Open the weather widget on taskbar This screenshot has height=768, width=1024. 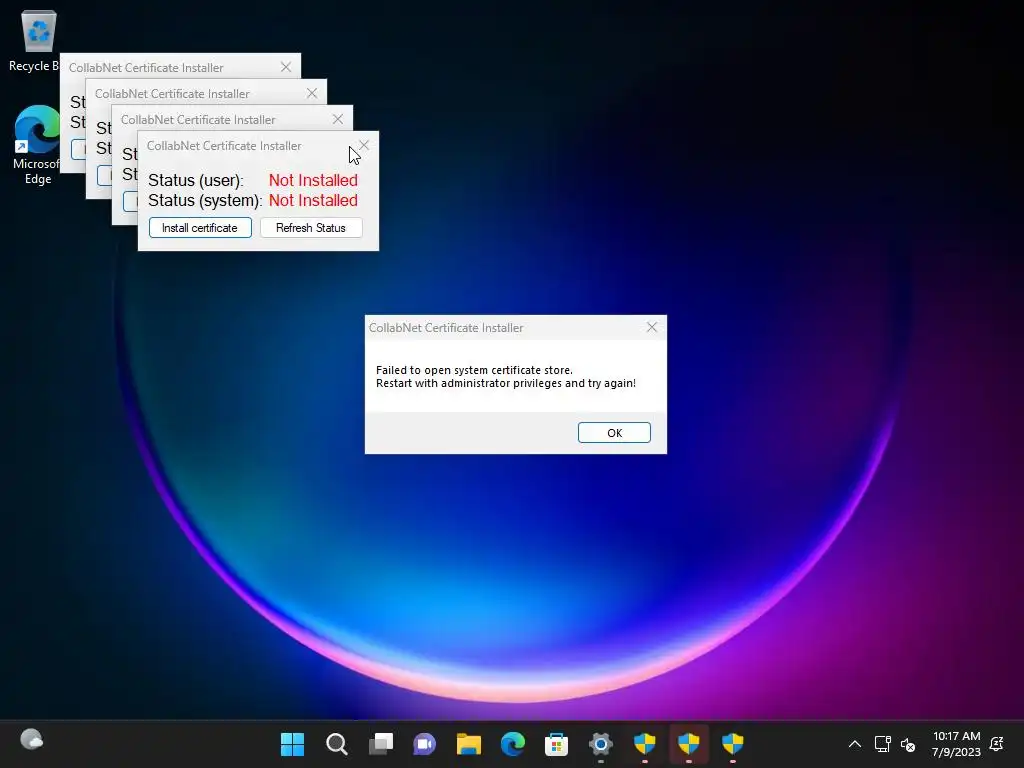click(x=31, y=740)
